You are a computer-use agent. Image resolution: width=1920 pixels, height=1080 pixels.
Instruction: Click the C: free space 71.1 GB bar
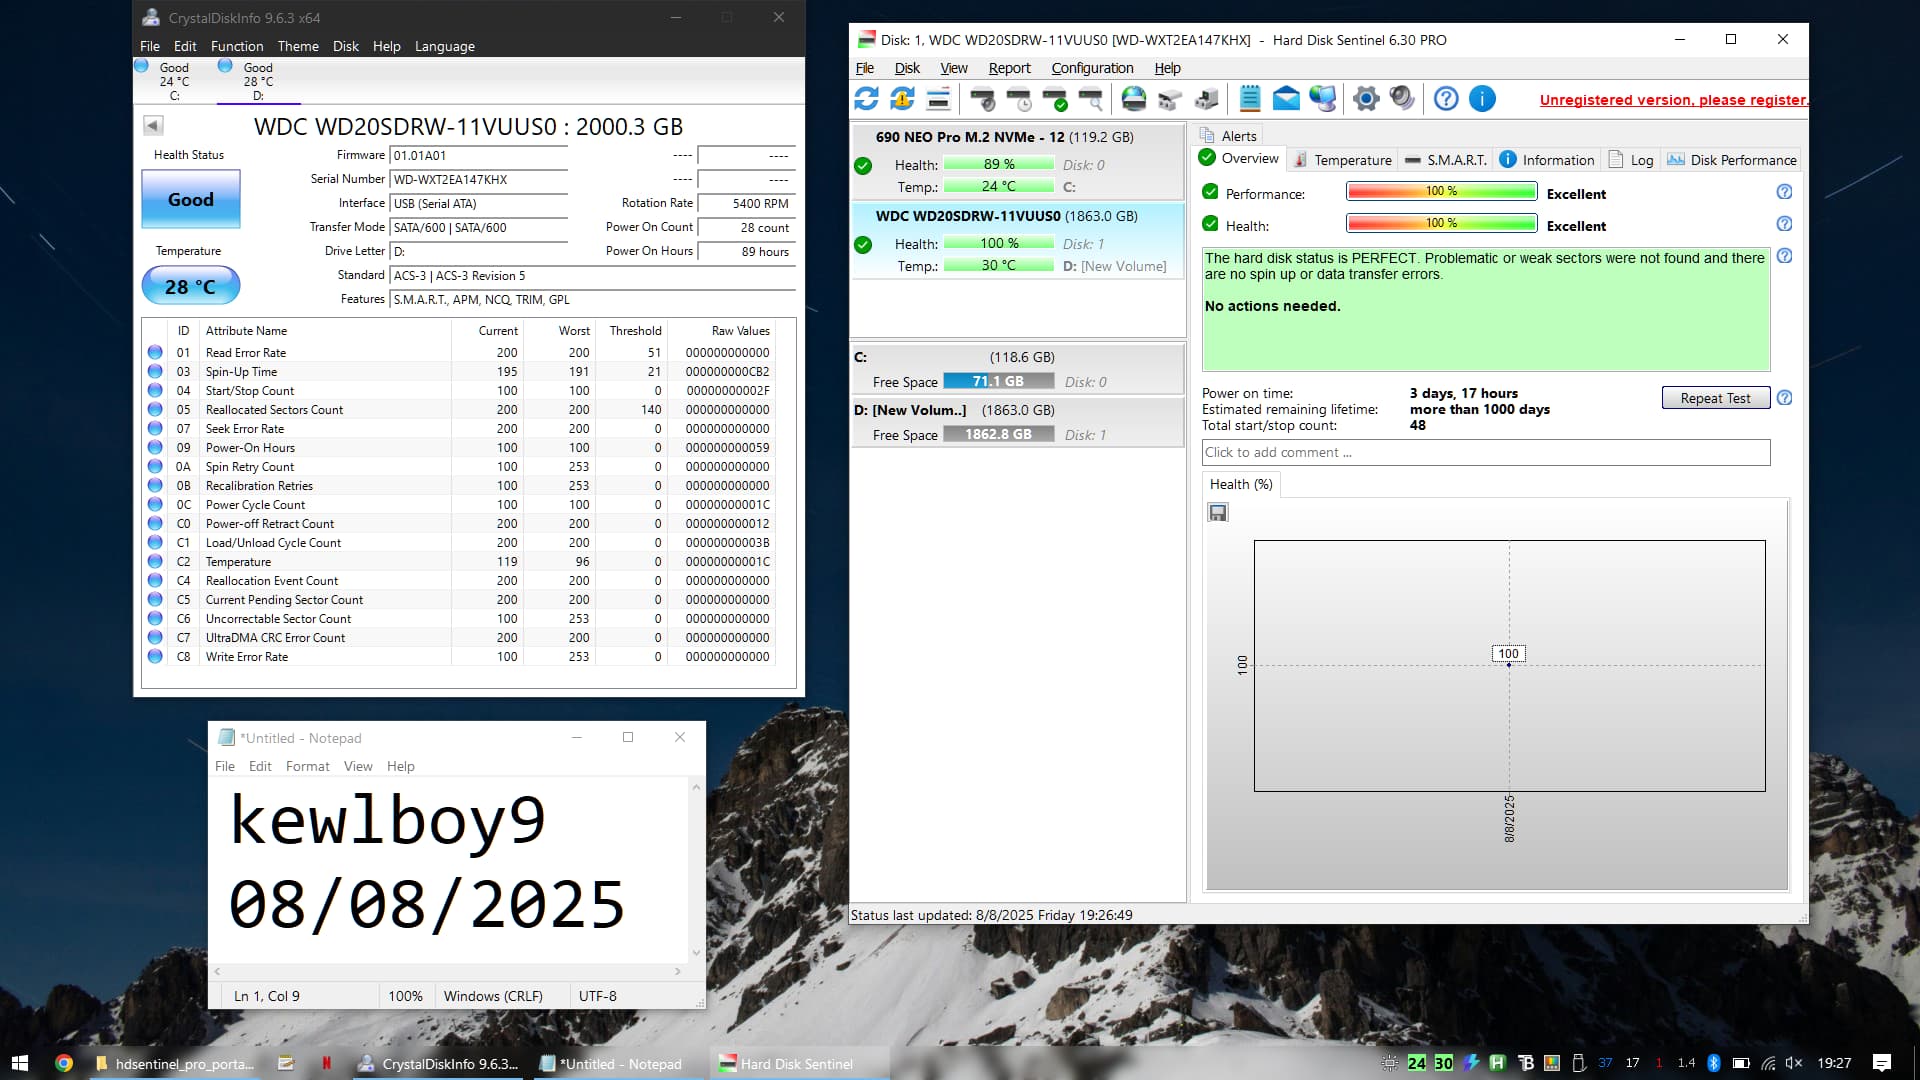(x=998, y=381)
